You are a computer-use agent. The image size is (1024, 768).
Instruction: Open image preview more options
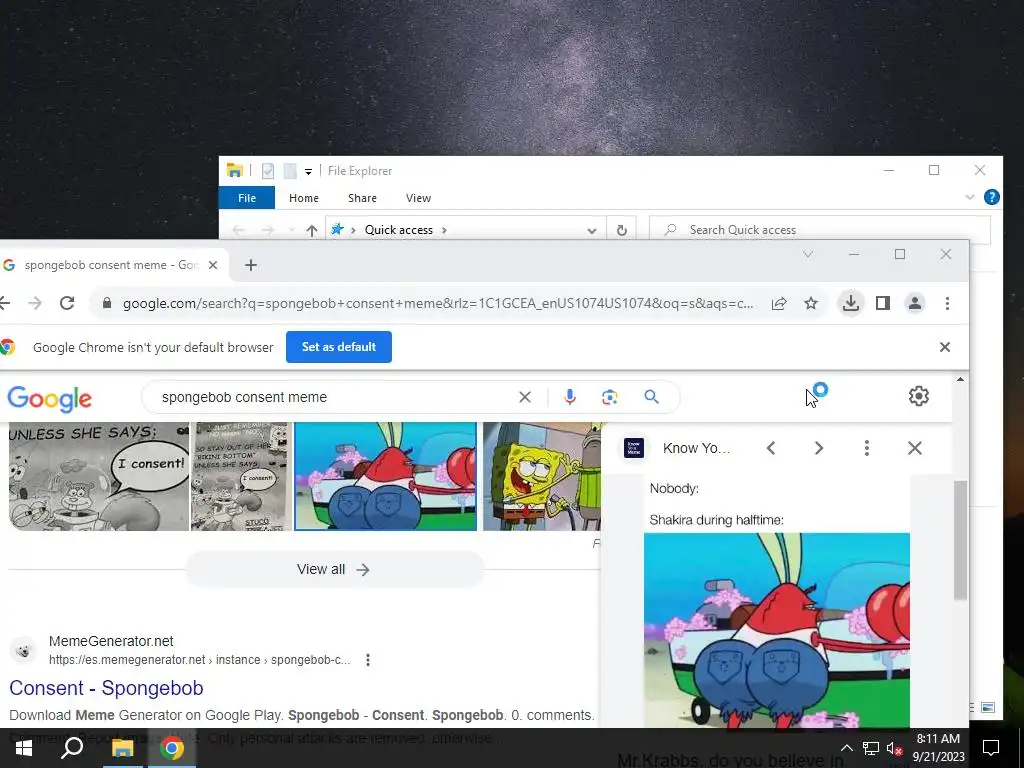867,448
